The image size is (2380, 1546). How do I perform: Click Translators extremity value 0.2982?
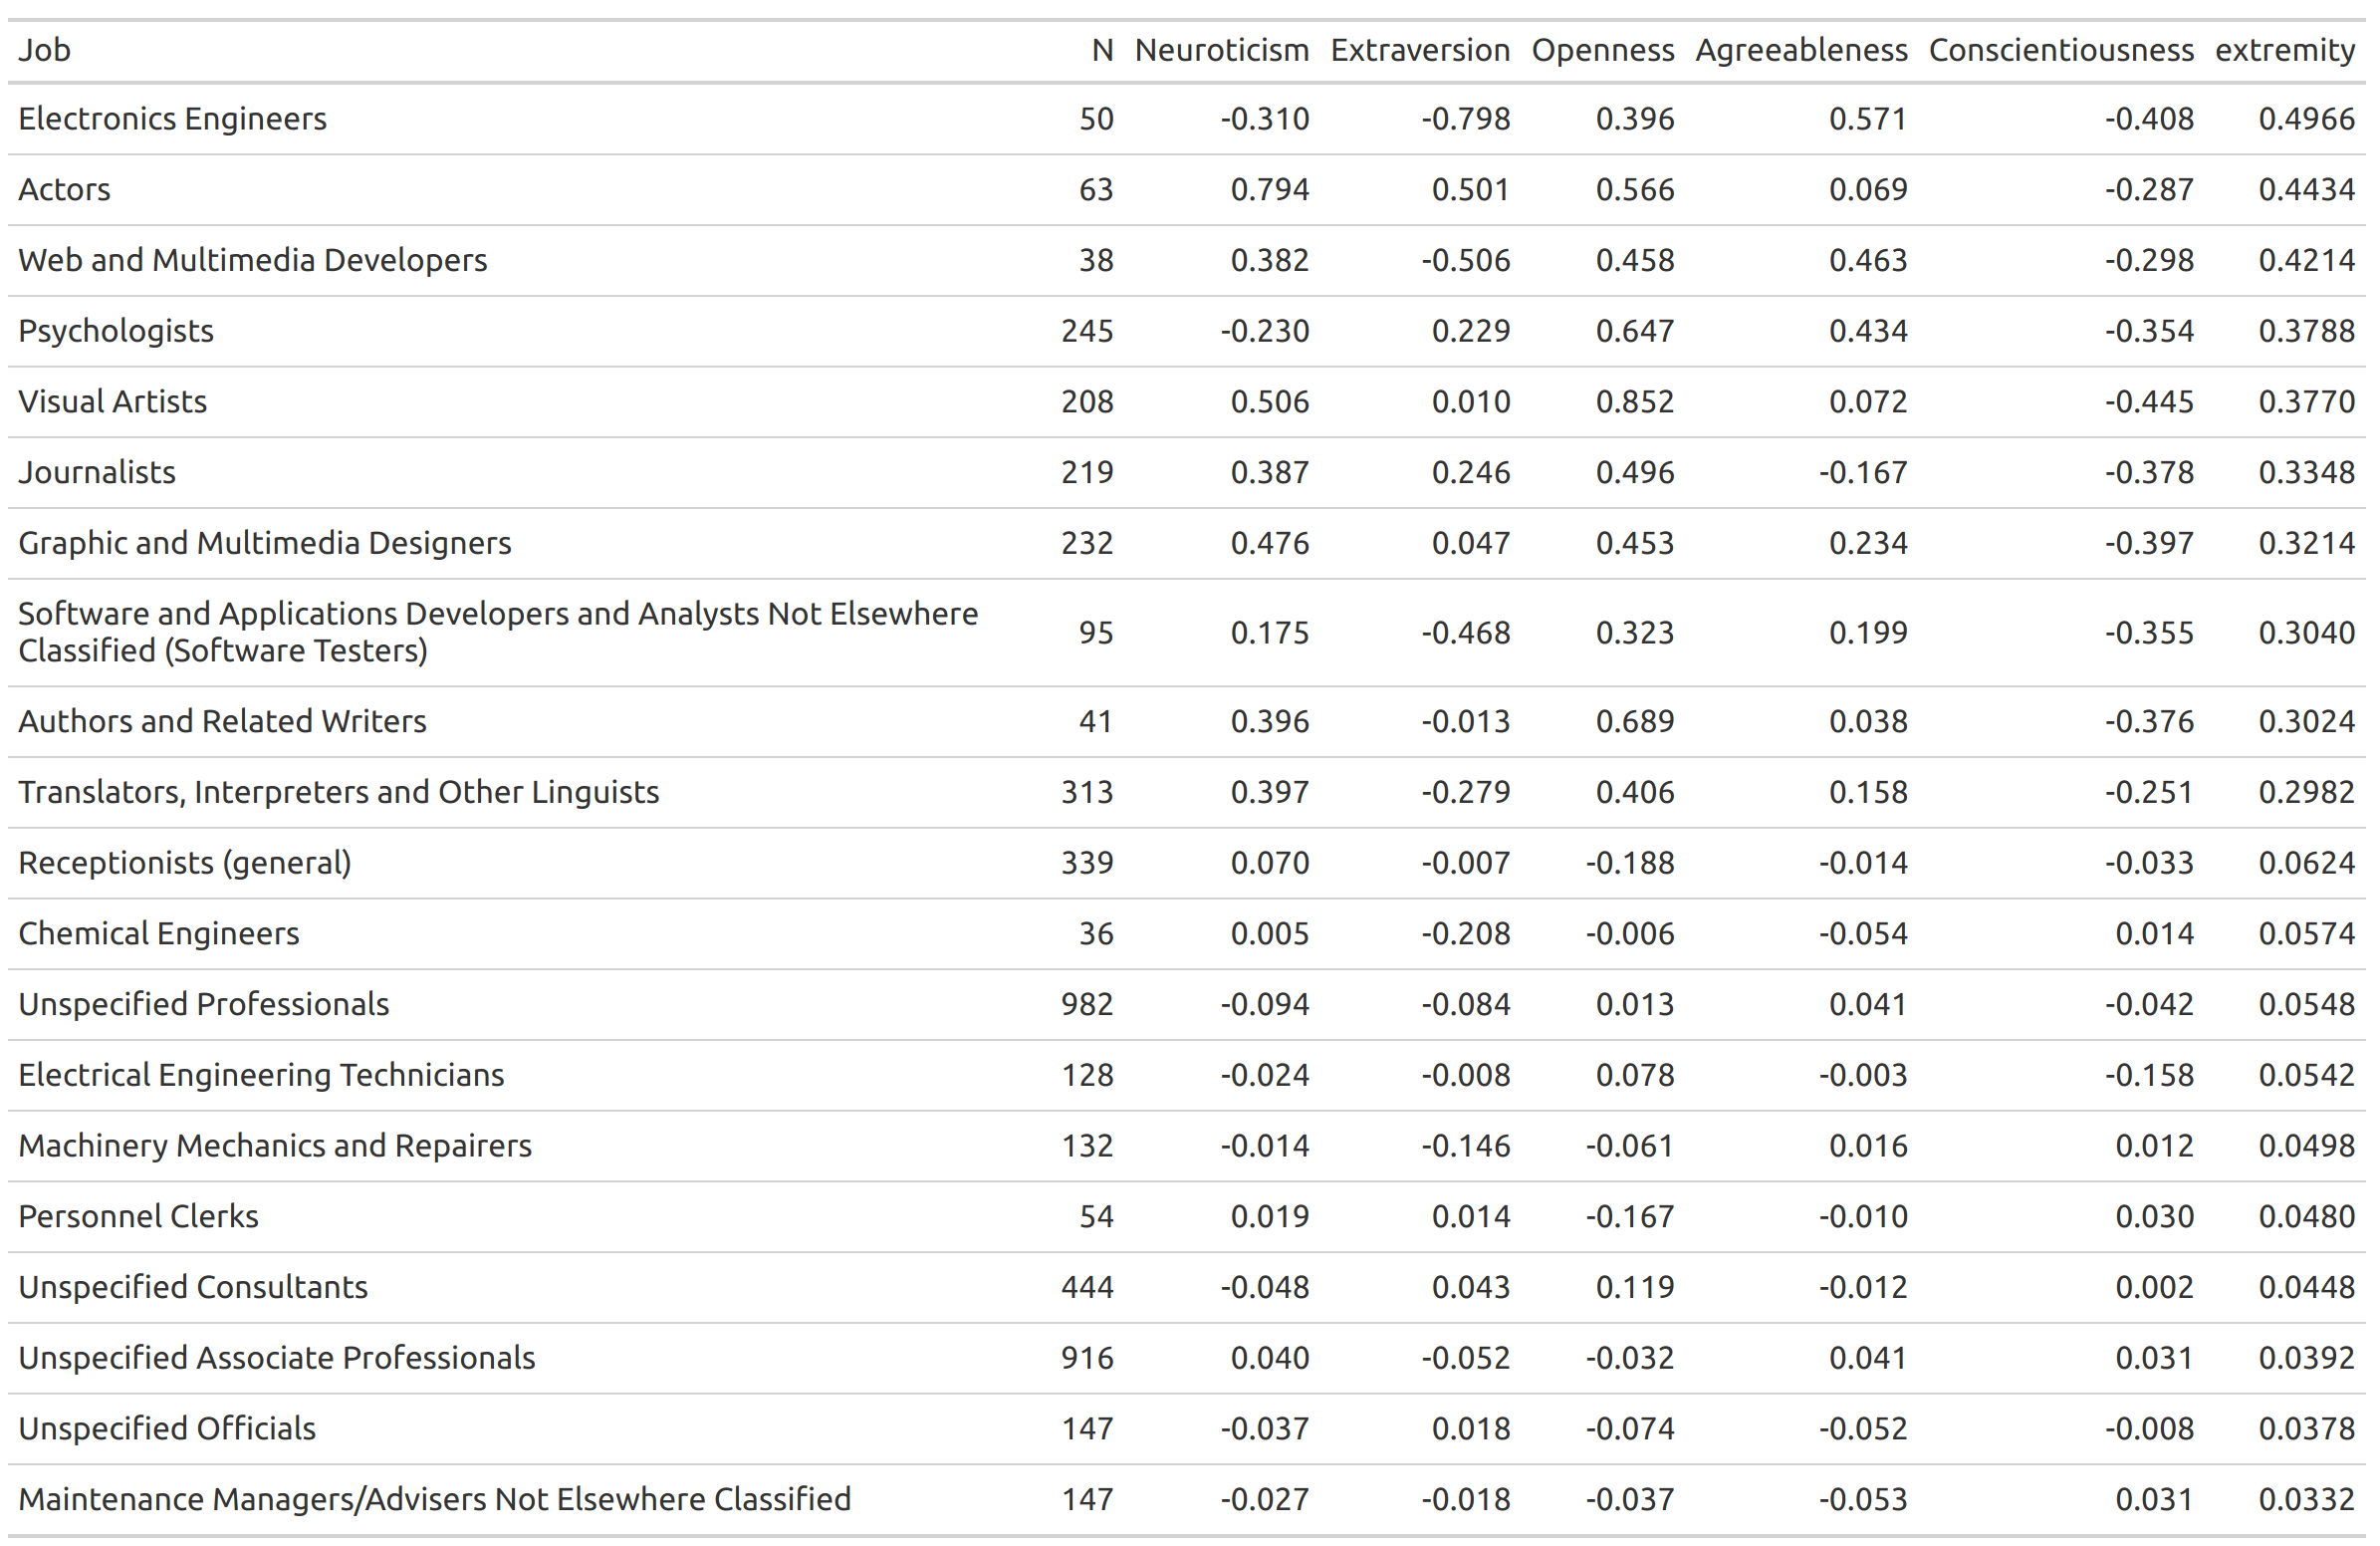tap(2307, 792)
